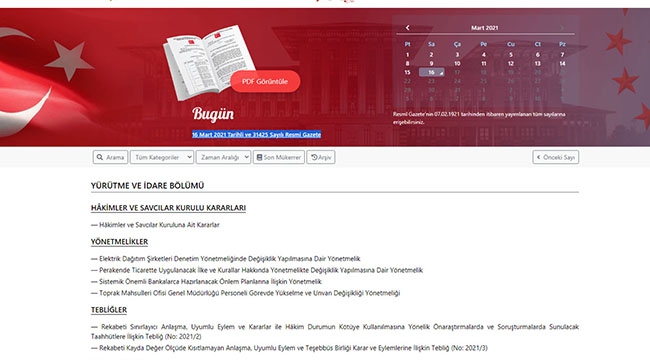The width and height of the screenshot is (650, 360).
Task: Open Tebliğ No: 2021/2 link
Action: 335,331
